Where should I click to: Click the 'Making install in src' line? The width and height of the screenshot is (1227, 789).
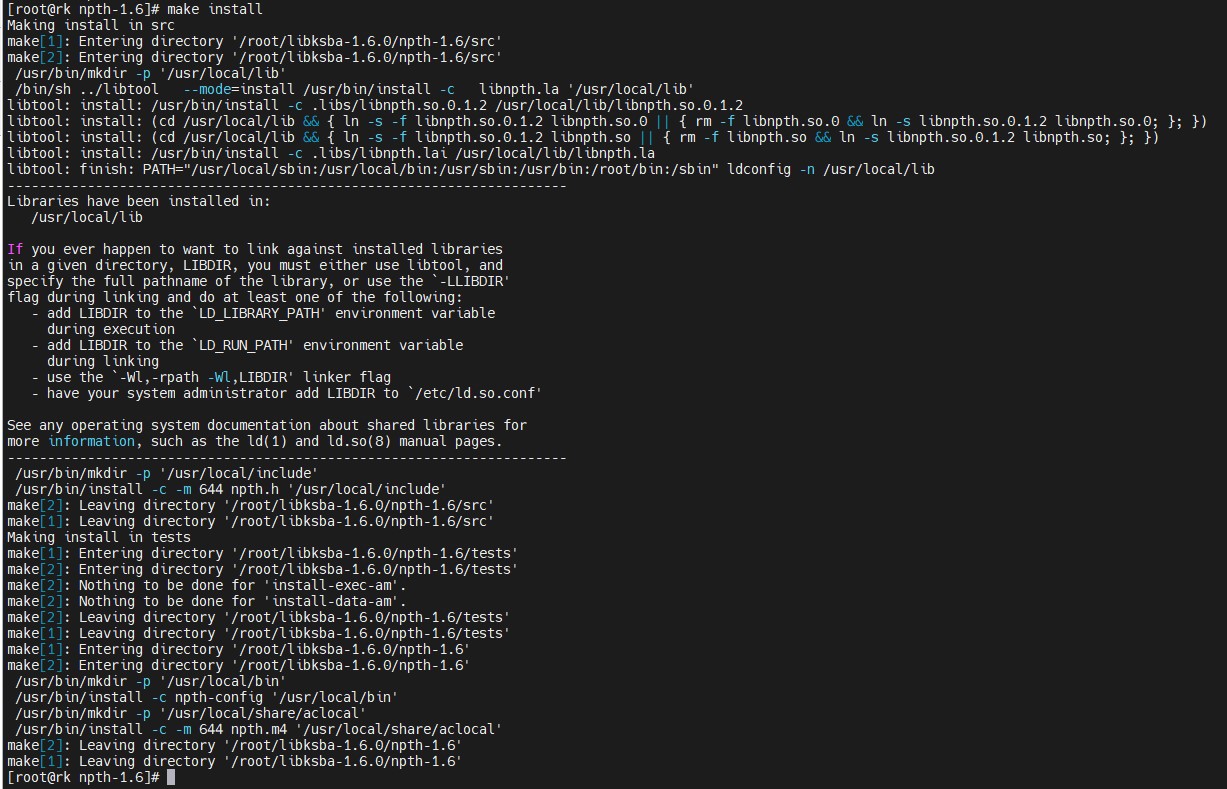[91, 25]
